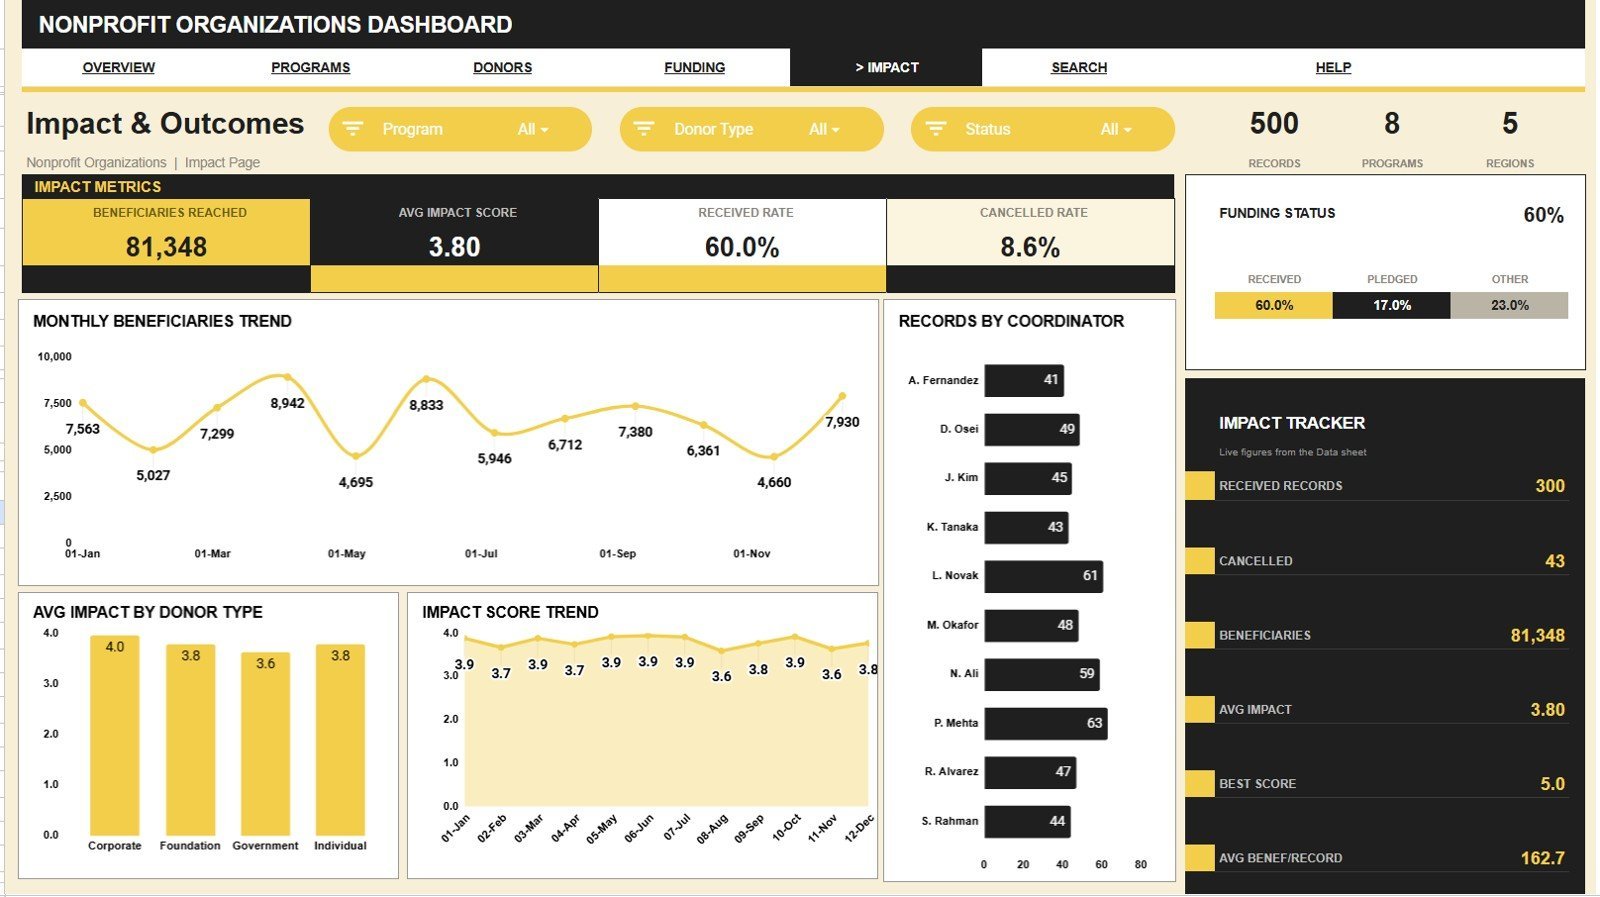The height and width of the screenshot is (897, 1600).
Task: Click the Individual bar in donor chart
Action: [340, 740]
